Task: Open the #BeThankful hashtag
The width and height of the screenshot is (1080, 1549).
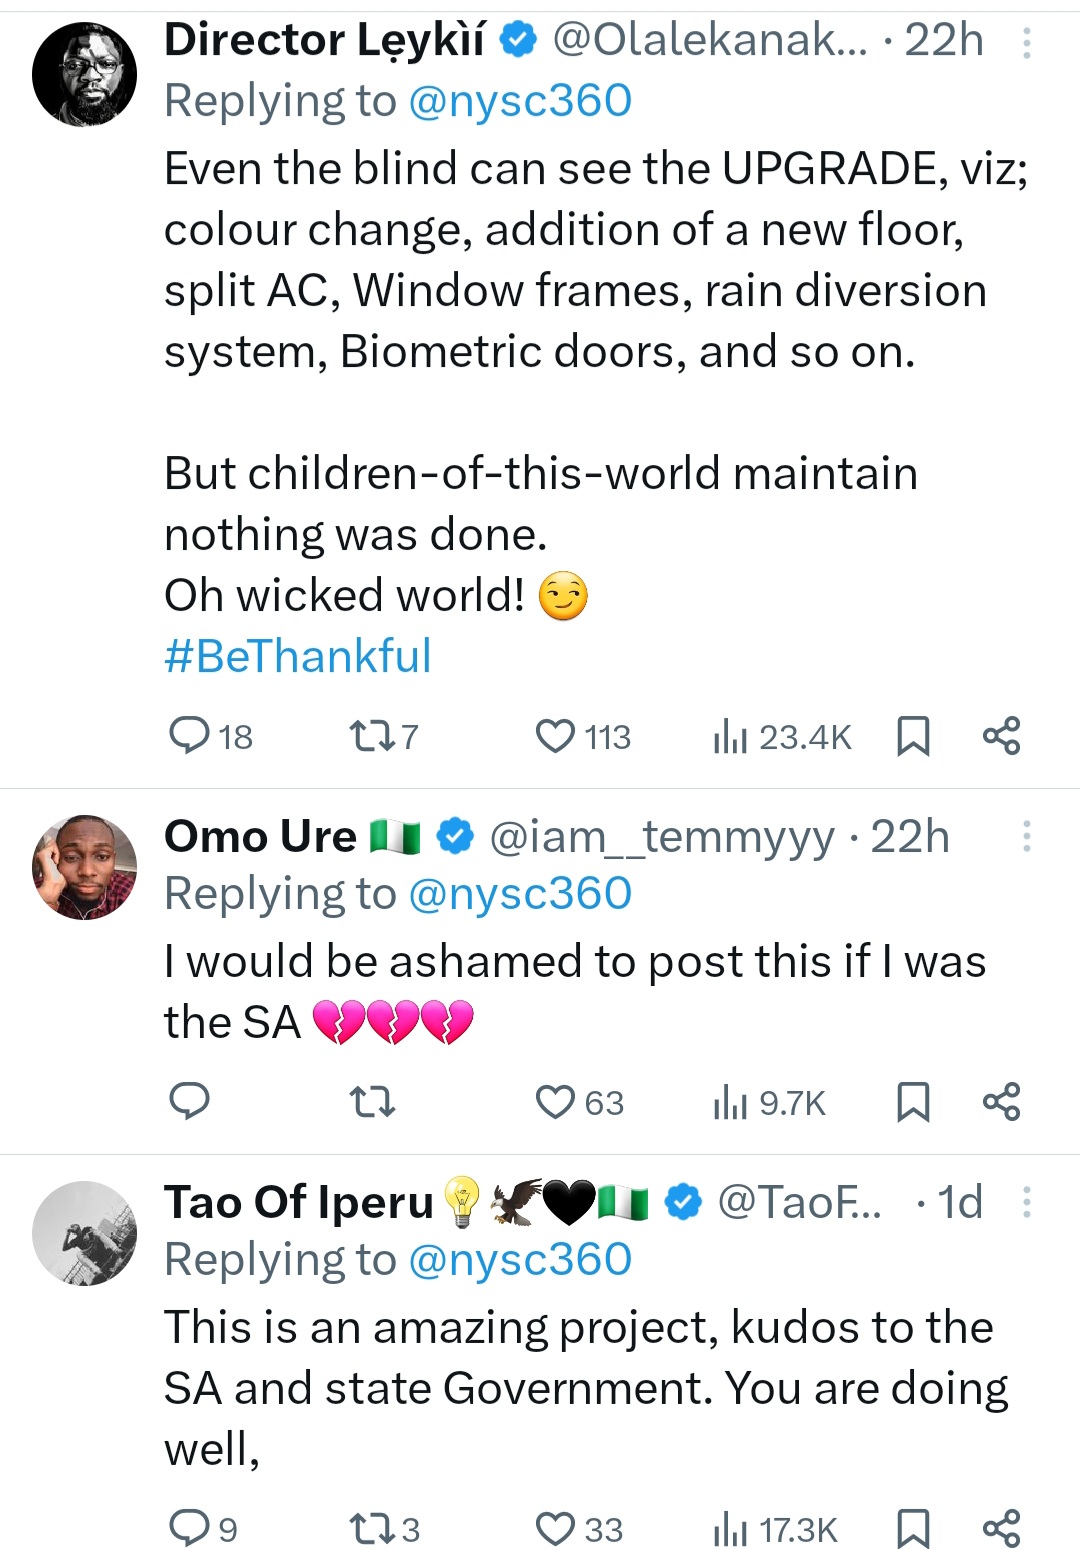Action: pyautogui.click(x=297, y=656)
